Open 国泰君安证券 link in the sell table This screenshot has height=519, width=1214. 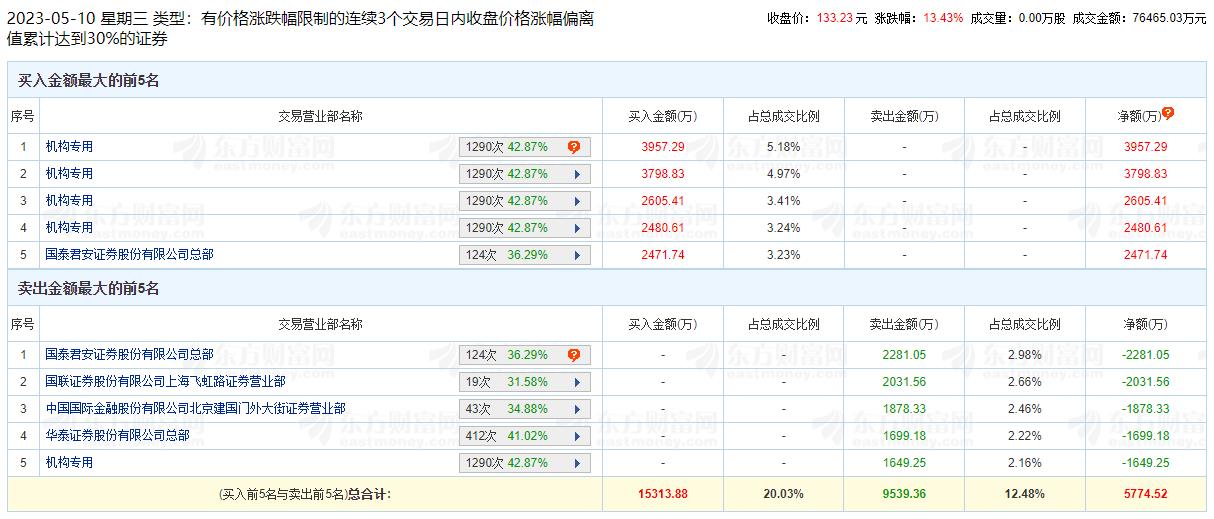tap(129, 355)
